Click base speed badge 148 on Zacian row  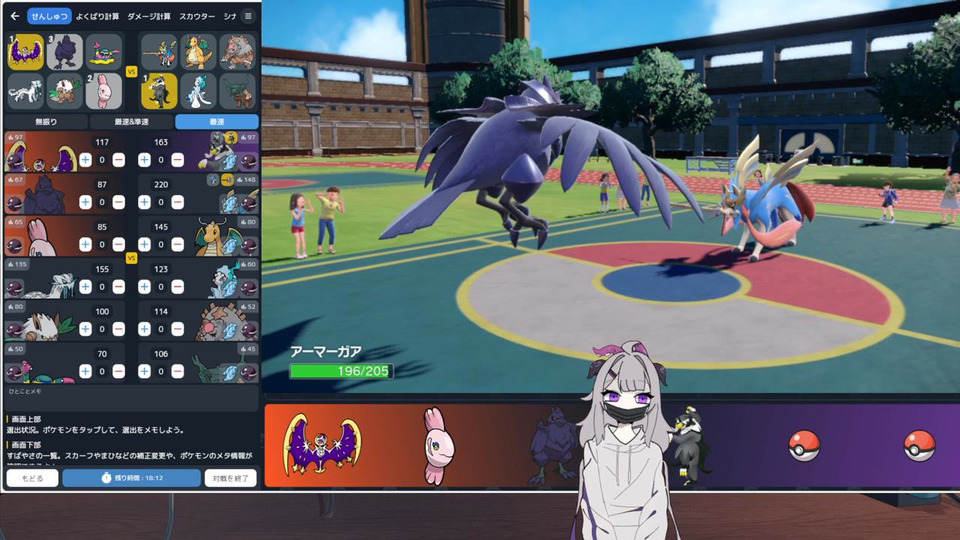click(247, 180)
